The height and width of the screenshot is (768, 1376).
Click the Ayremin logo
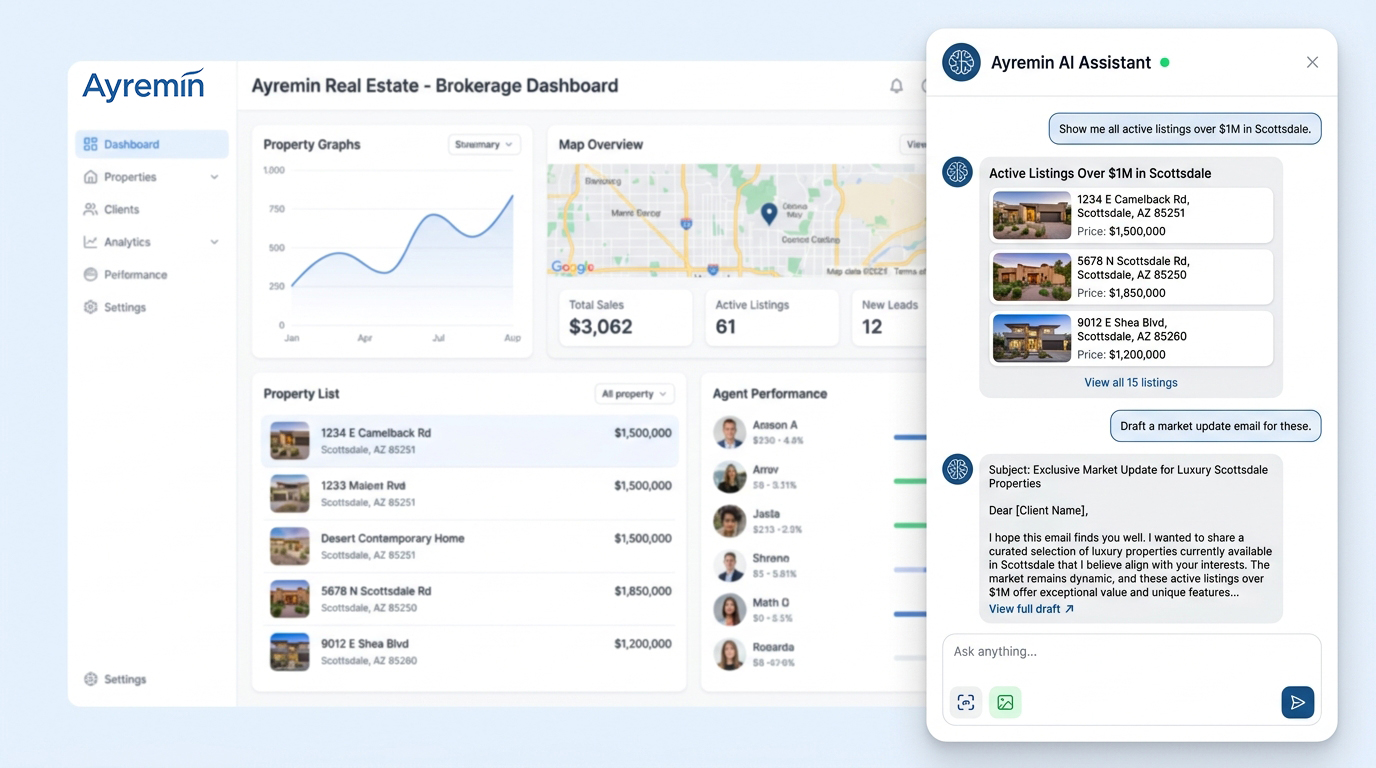[x=143, y=86]
